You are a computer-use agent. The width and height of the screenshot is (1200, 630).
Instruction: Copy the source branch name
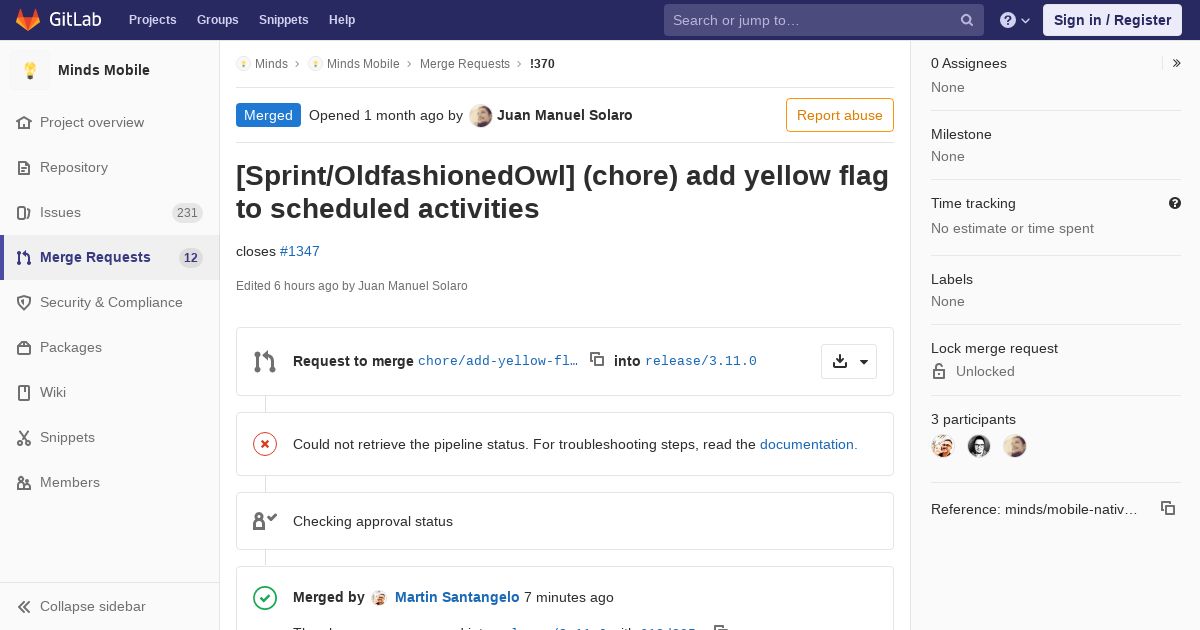[x=597, y=359]
